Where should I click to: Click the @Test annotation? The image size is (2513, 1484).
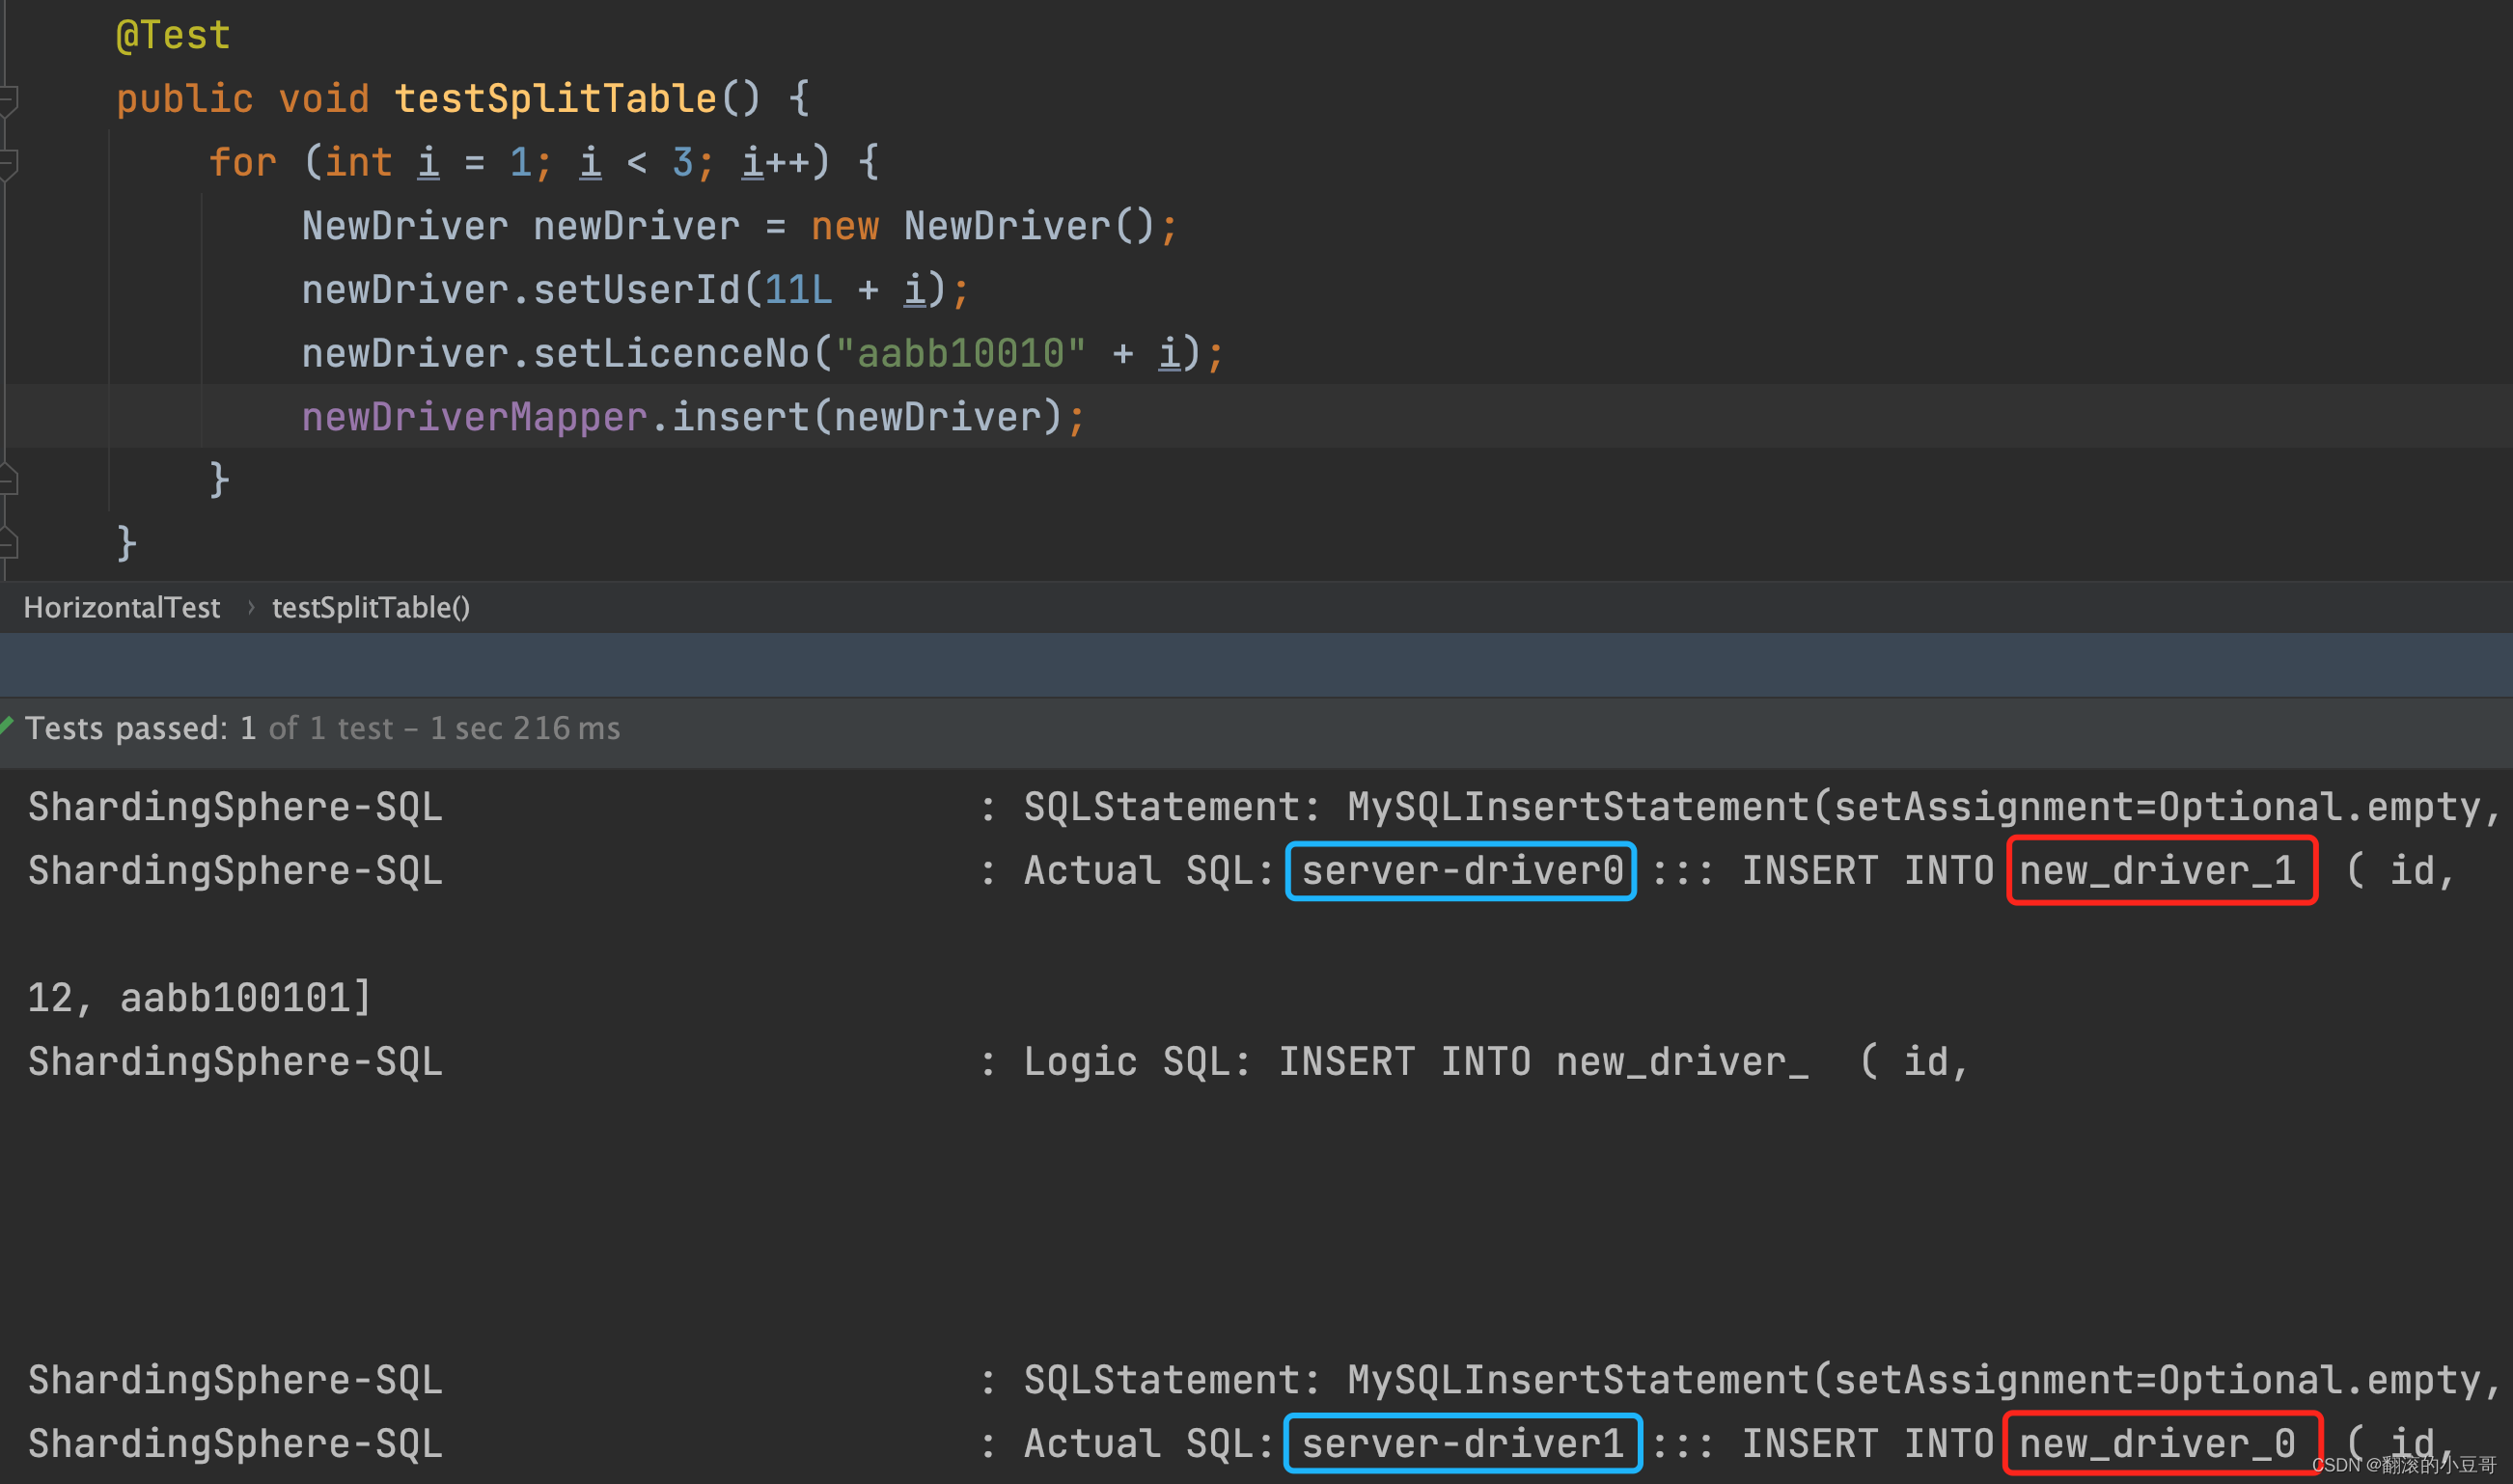(x=173, y=36)
